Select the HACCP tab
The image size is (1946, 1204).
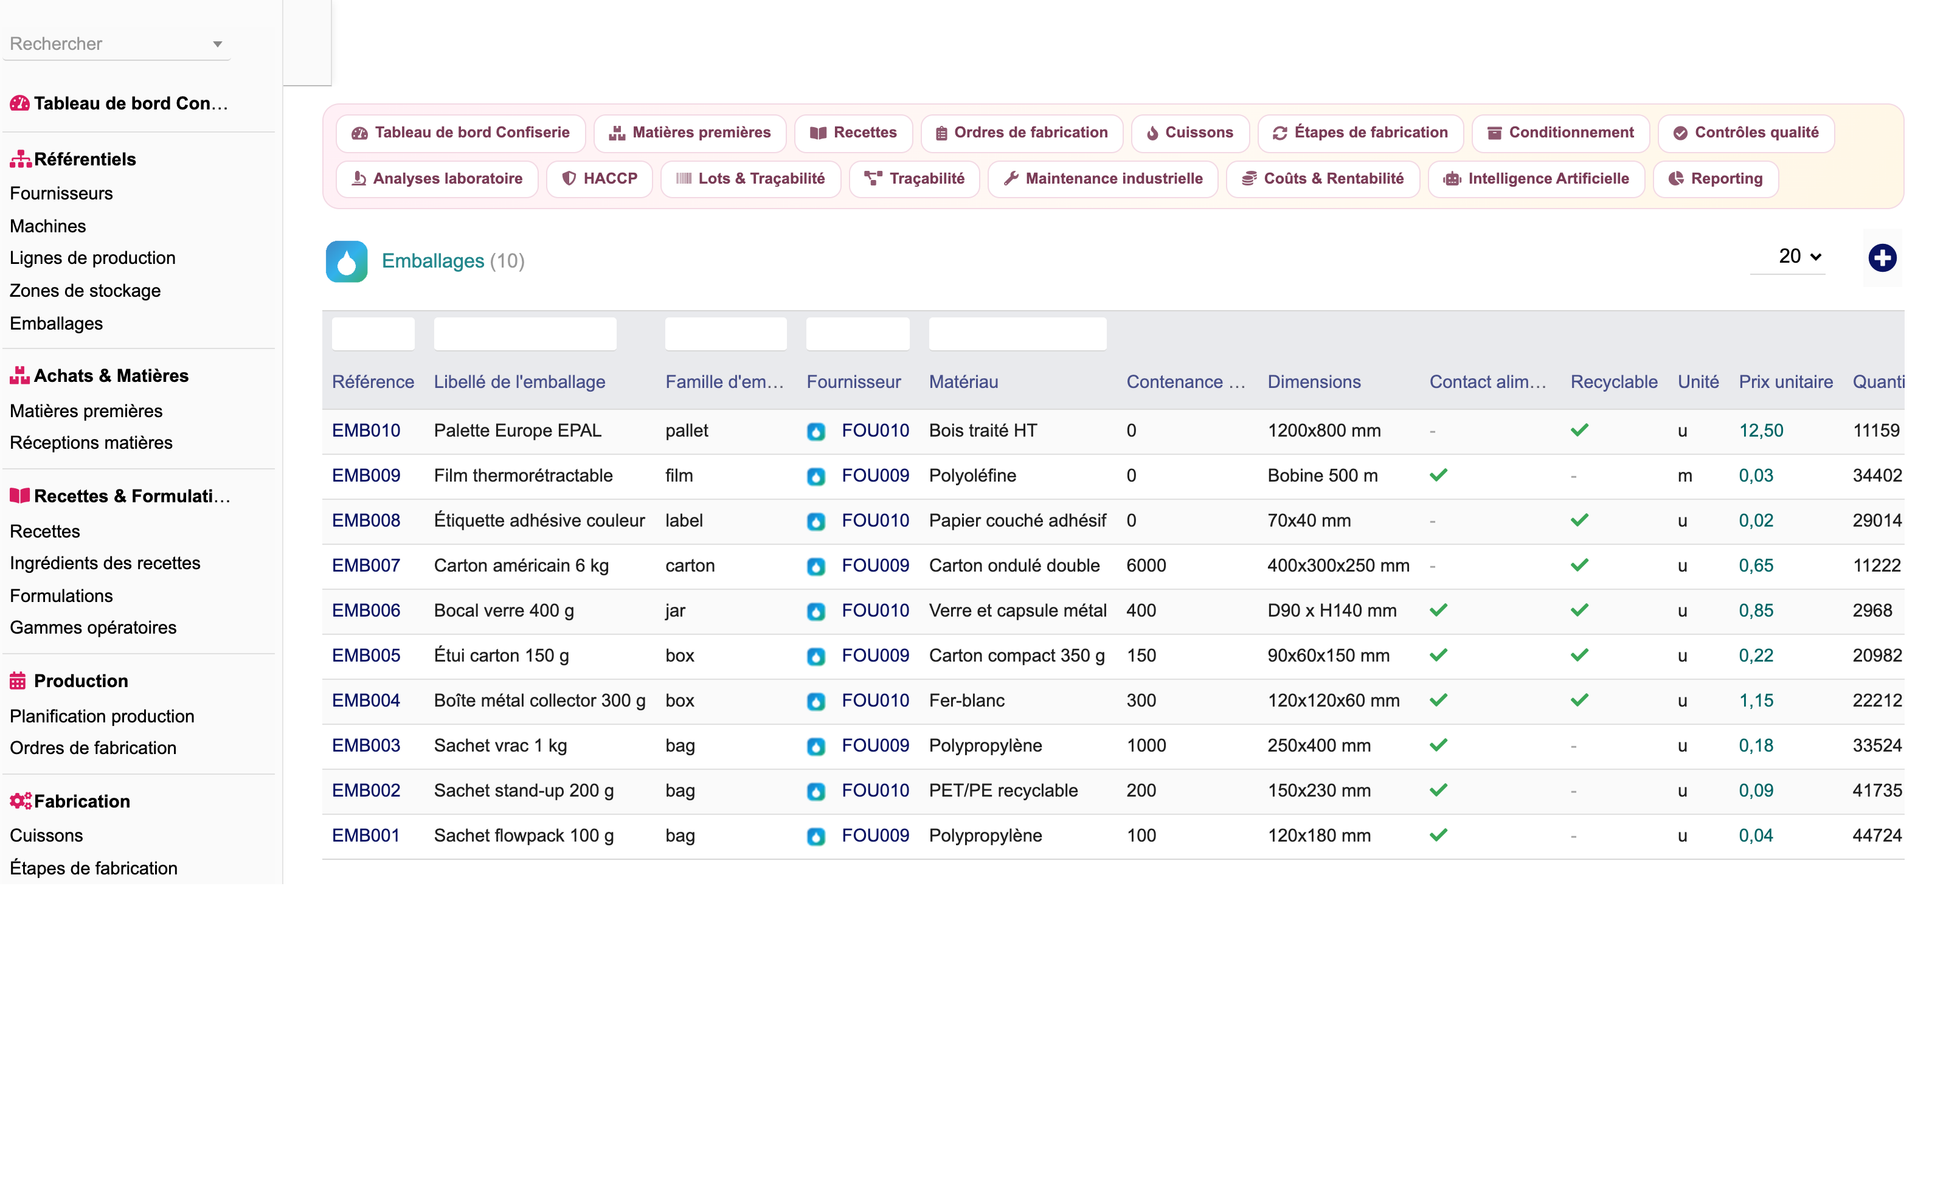pyautogui.click(x=600, y=179)
